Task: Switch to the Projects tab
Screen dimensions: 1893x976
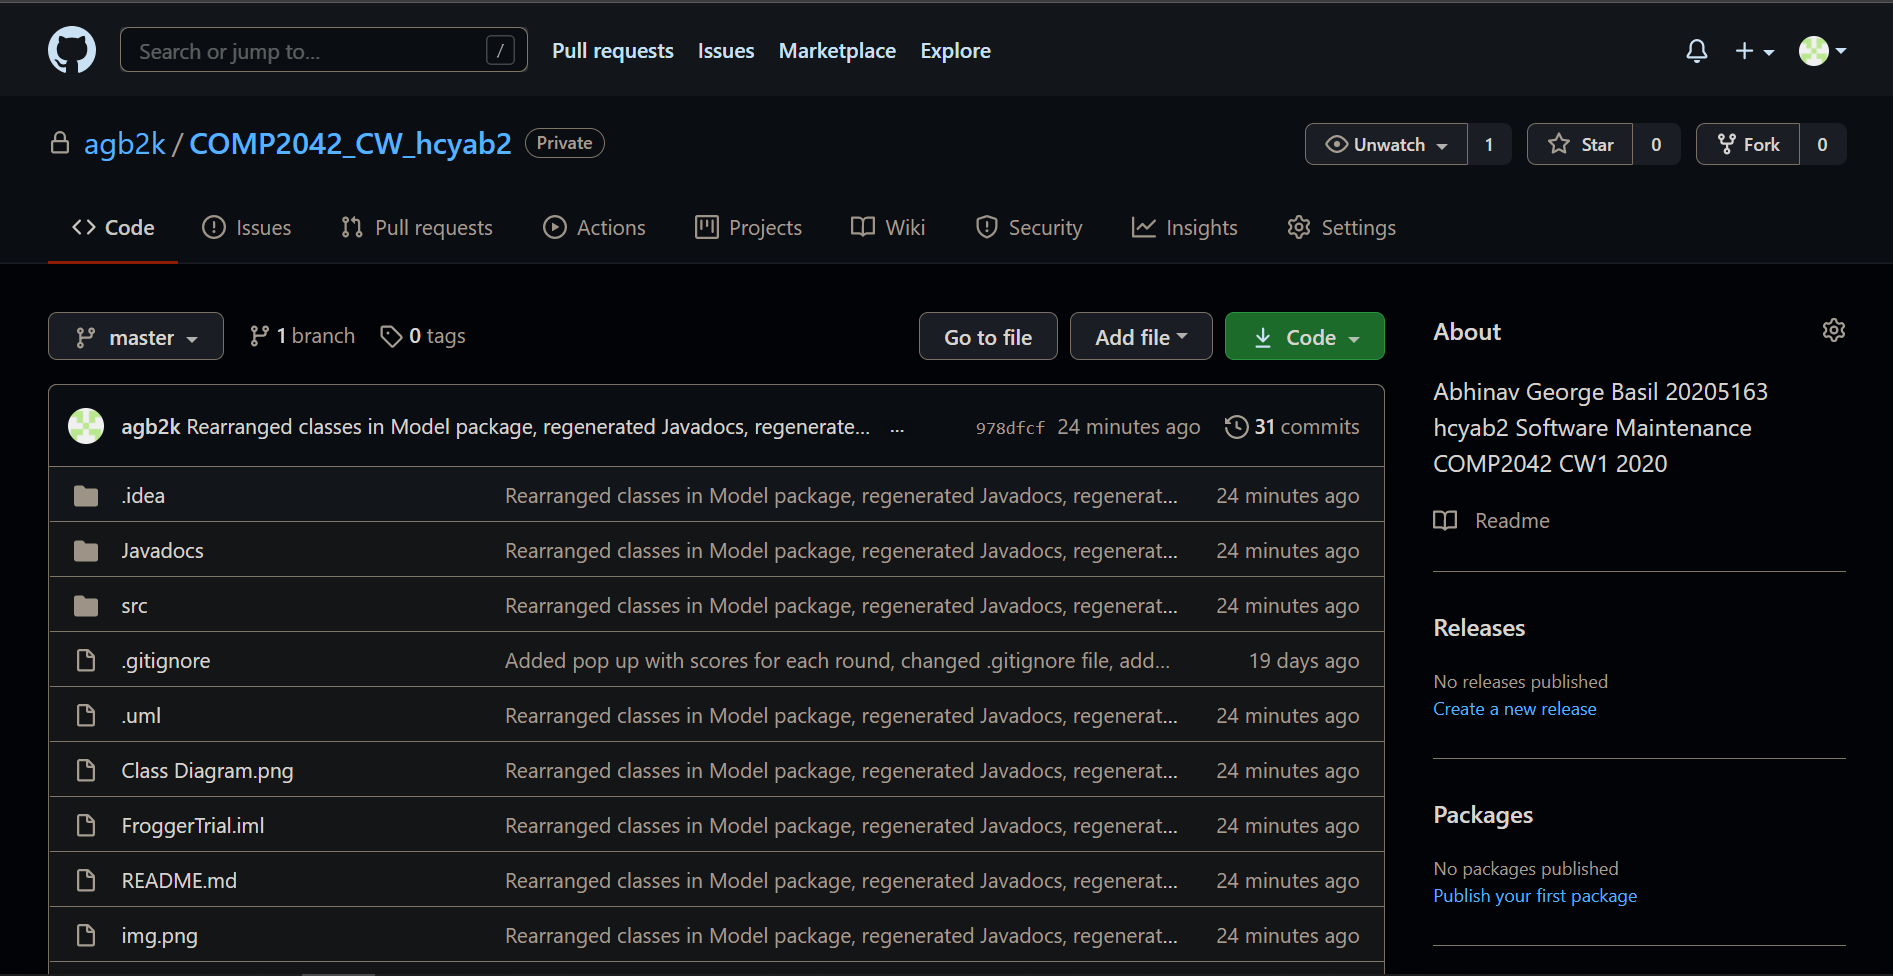Action: pos(748,228)
